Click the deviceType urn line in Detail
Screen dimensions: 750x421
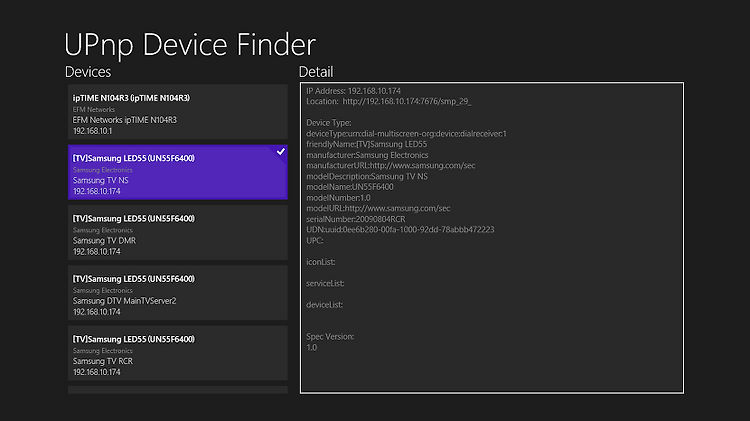406,133
